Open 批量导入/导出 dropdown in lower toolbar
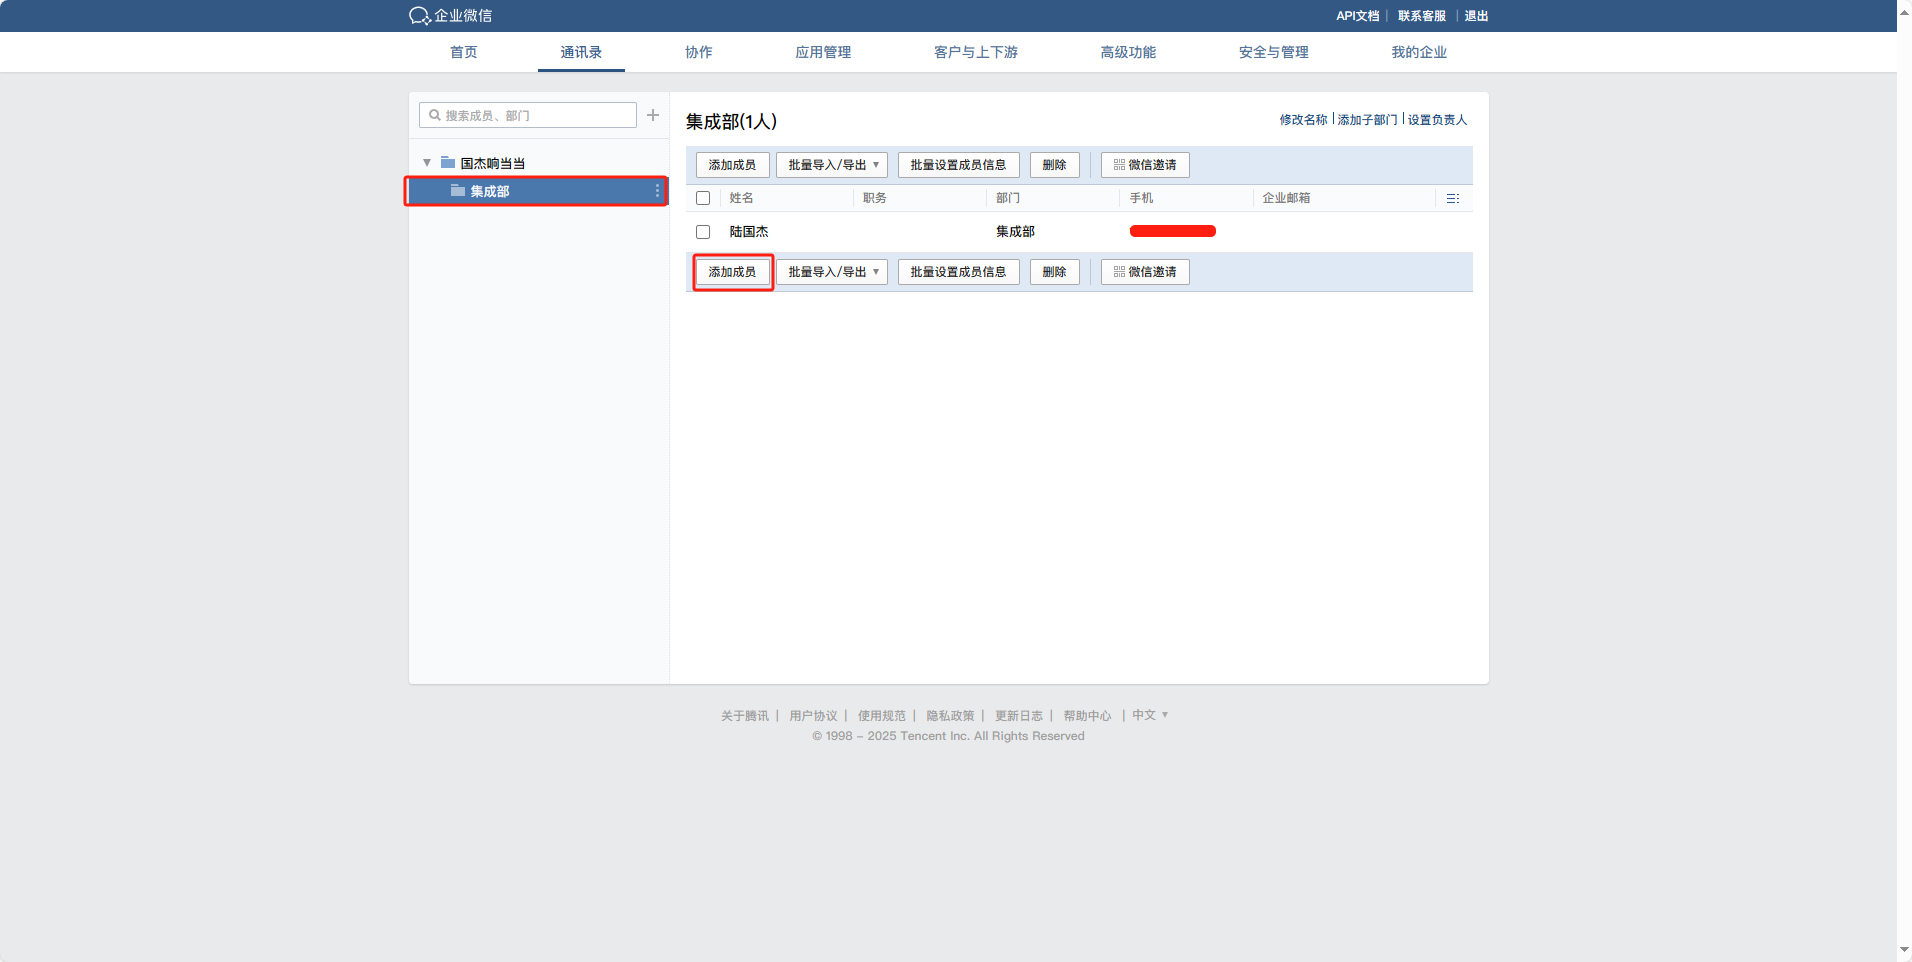The width and height of the screenshot is (1912, 962). point(832,272)
